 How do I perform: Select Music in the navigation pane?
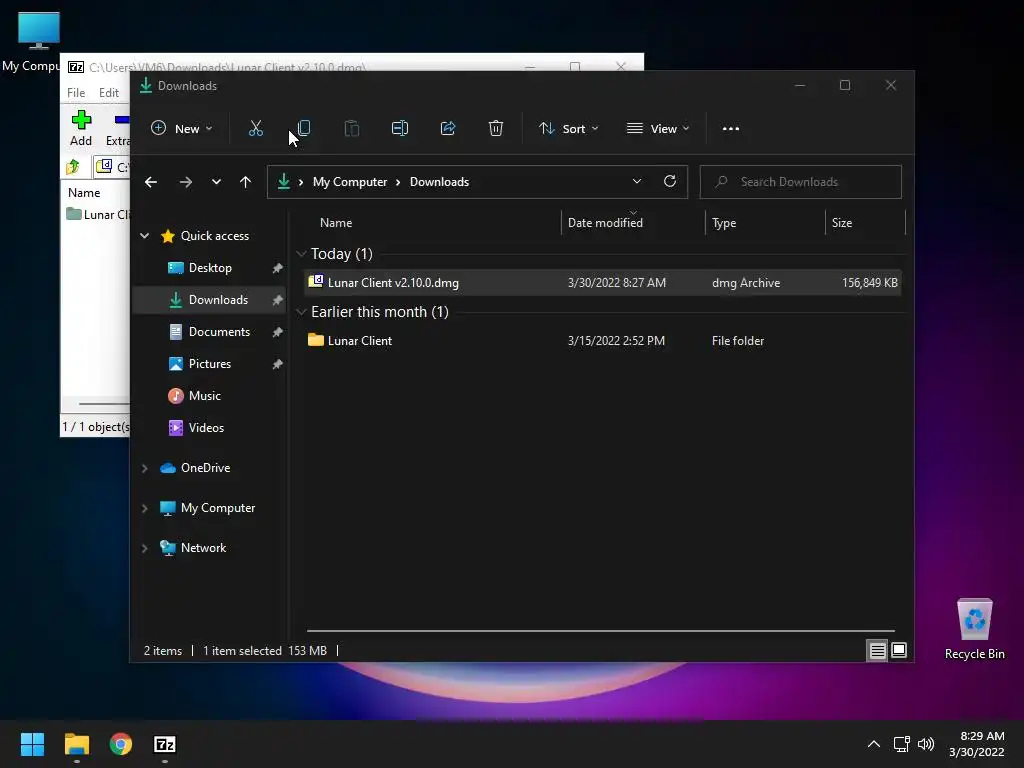[x=210, y=396]
